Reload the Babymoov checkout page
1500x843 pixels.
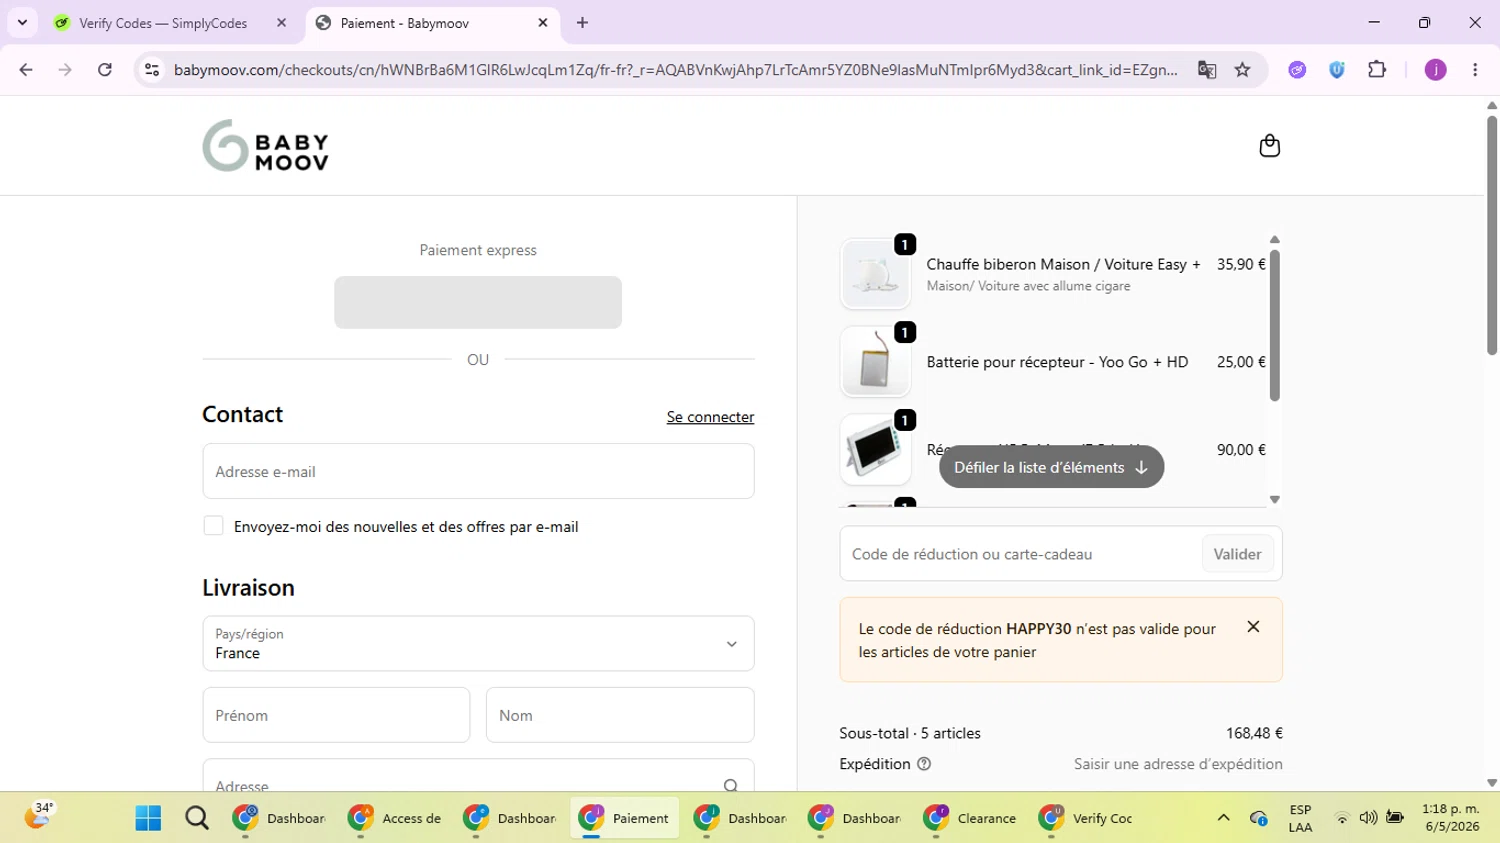(105, 70)
